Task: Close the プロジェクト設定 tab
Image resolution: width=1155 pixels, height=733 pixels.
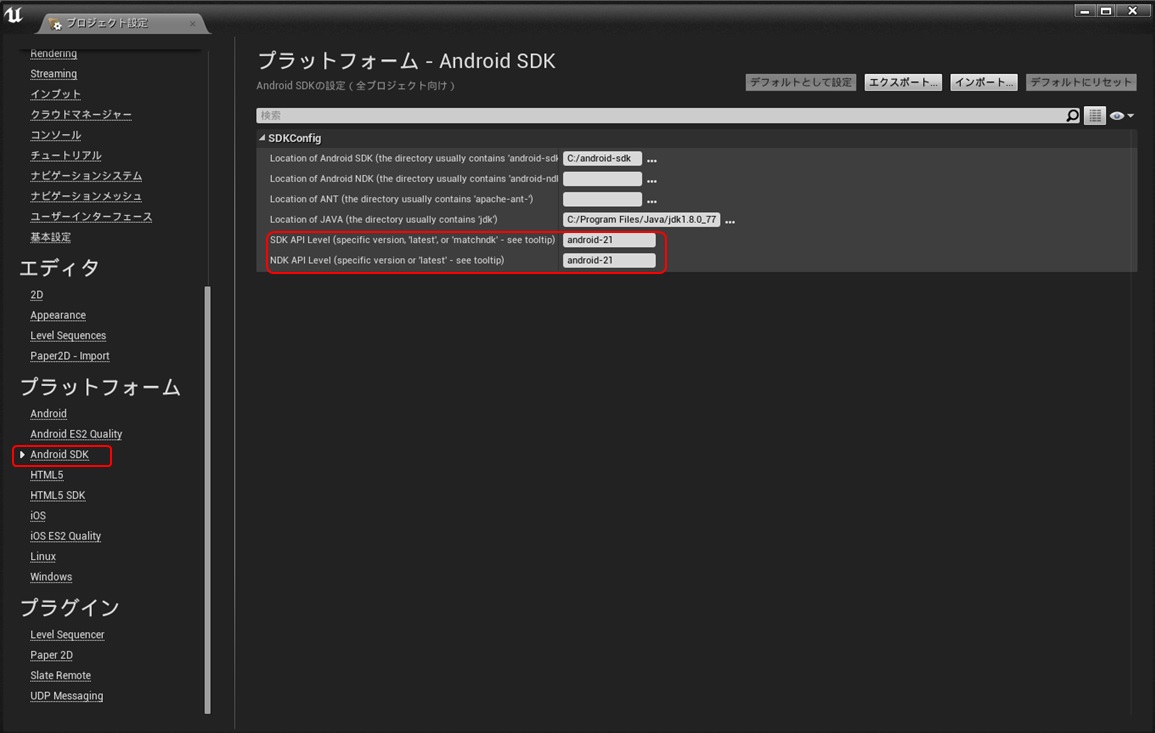Action: [193, 24]
